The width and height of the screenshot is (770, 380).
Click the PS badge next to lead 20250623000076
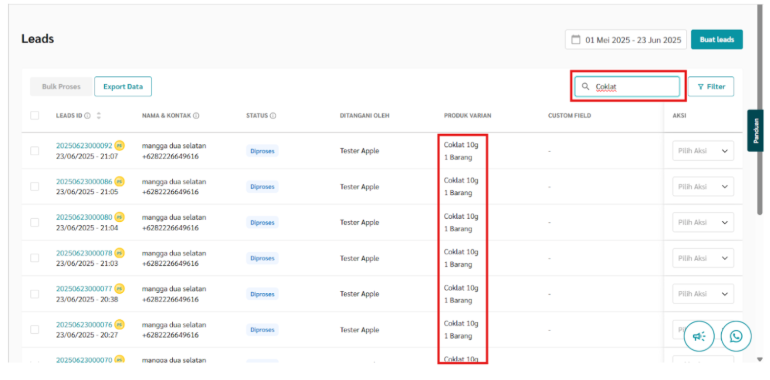pos(119,325)
